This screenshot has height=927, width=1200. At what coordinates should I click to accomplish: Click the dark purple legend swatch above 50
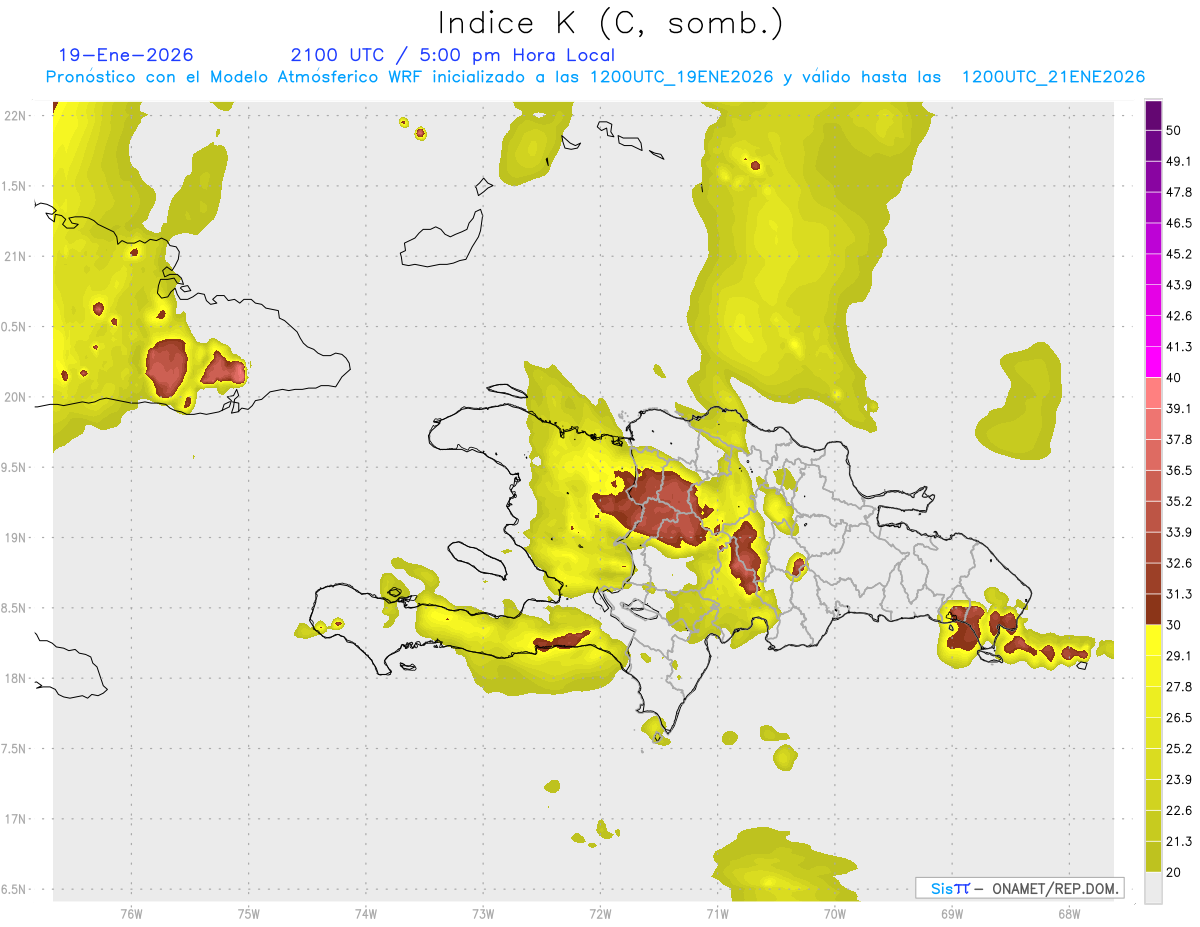point(1153,115)
